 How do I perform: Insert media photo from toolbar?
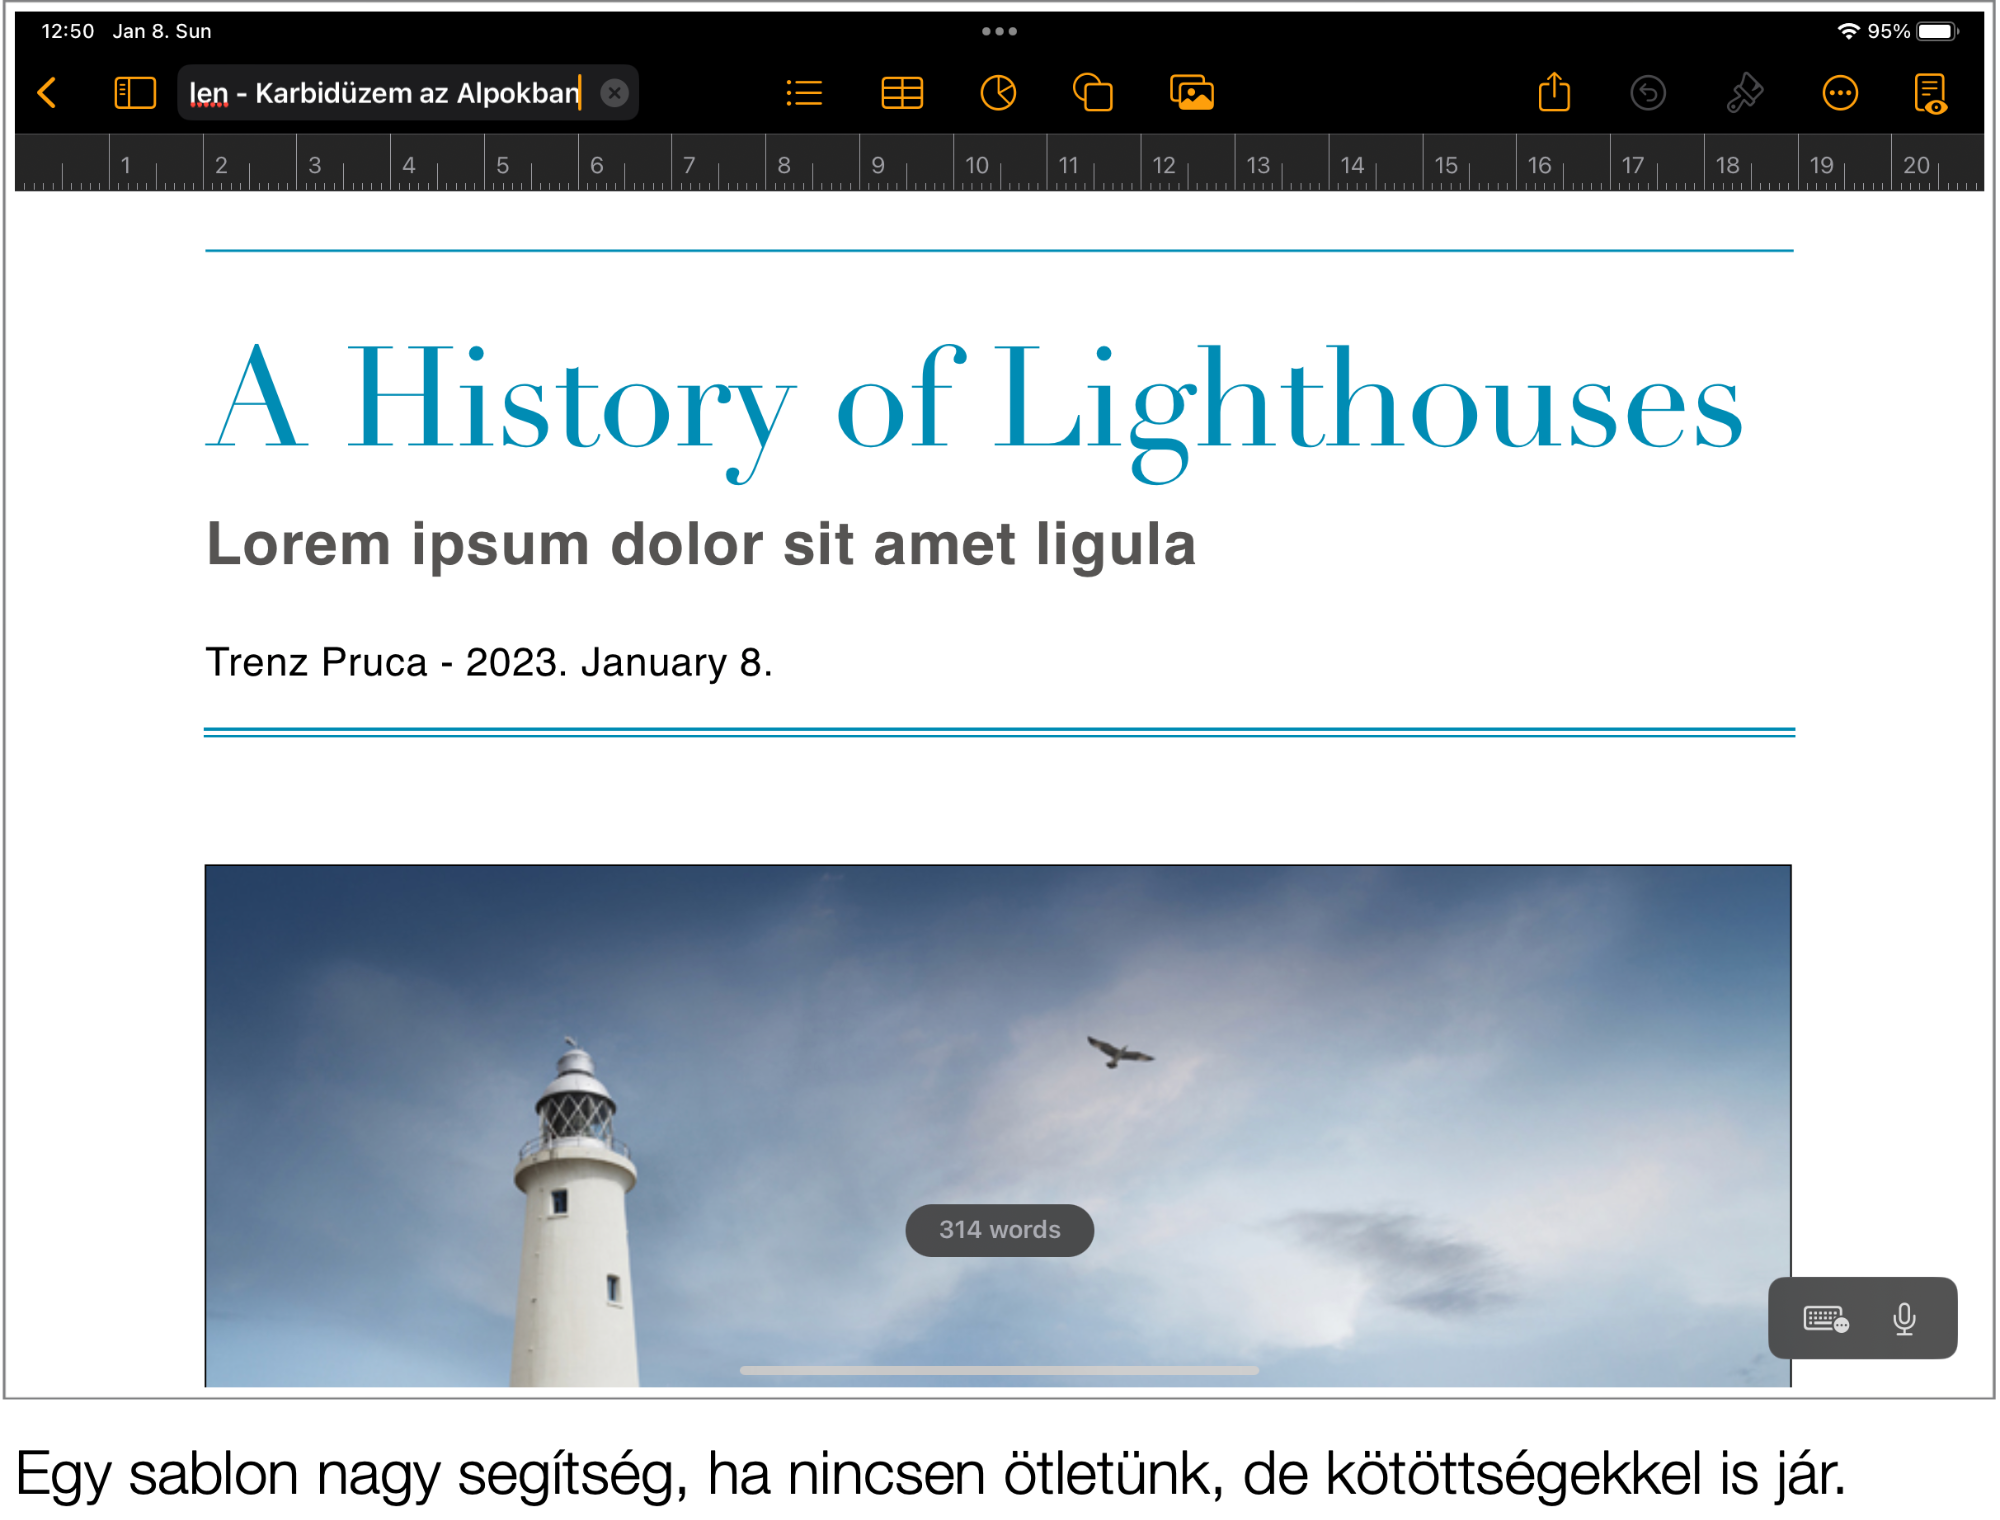point(1191,93)
